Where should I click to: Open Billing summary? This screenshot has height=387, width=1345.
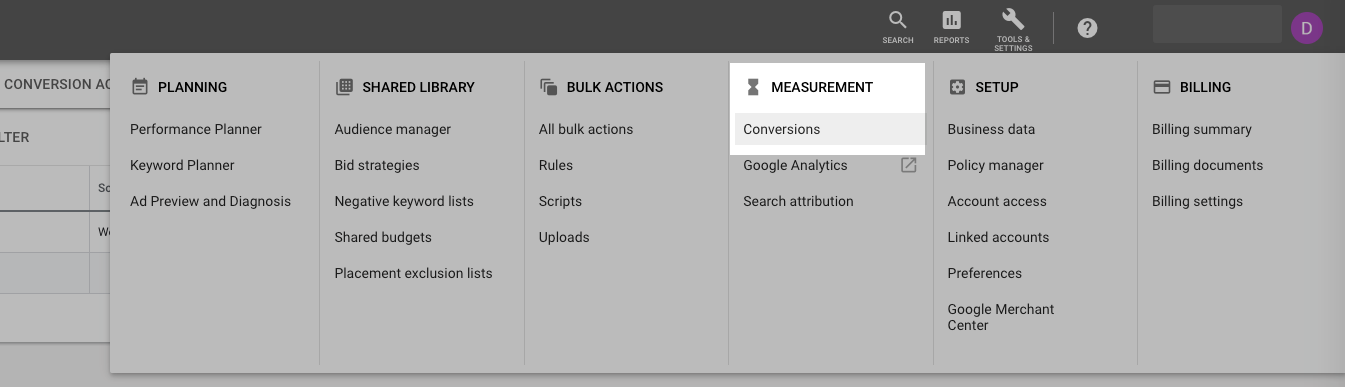click(1201, 129)
